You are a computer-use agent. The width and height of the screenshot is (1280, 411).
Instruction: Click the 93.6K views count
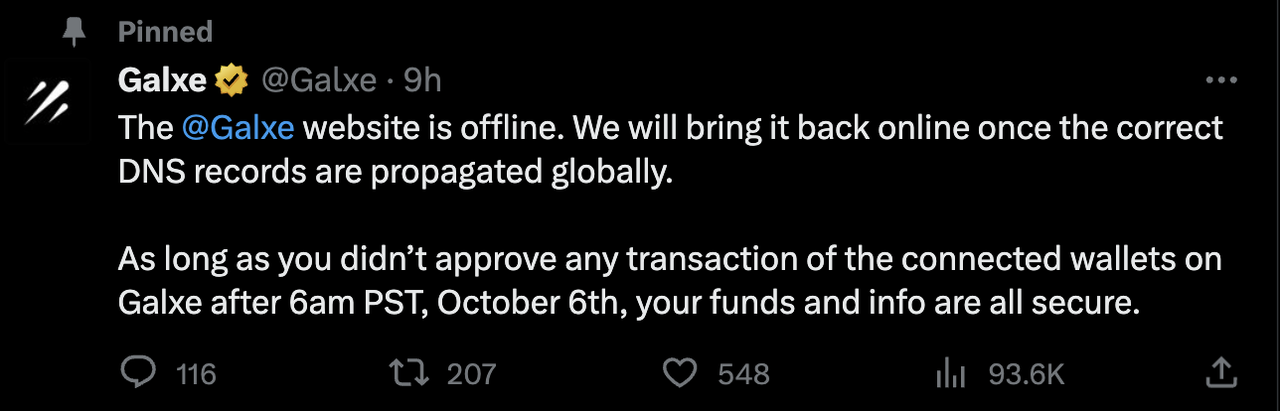pyautogui.click(x=1026, y=375)
